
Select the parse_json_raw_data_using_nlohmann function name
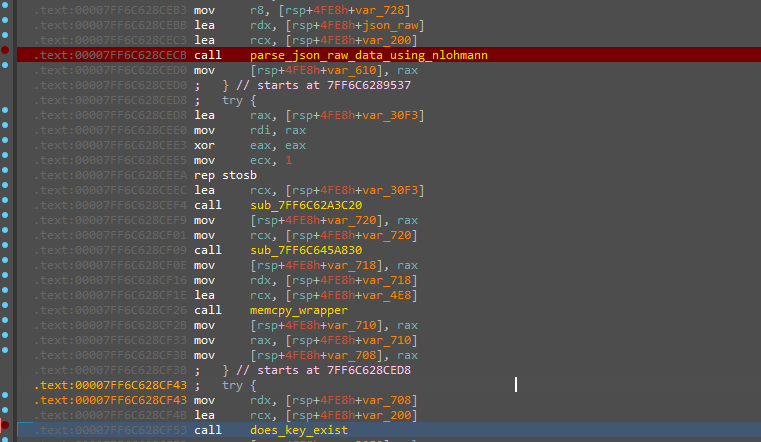coord(368,55)
